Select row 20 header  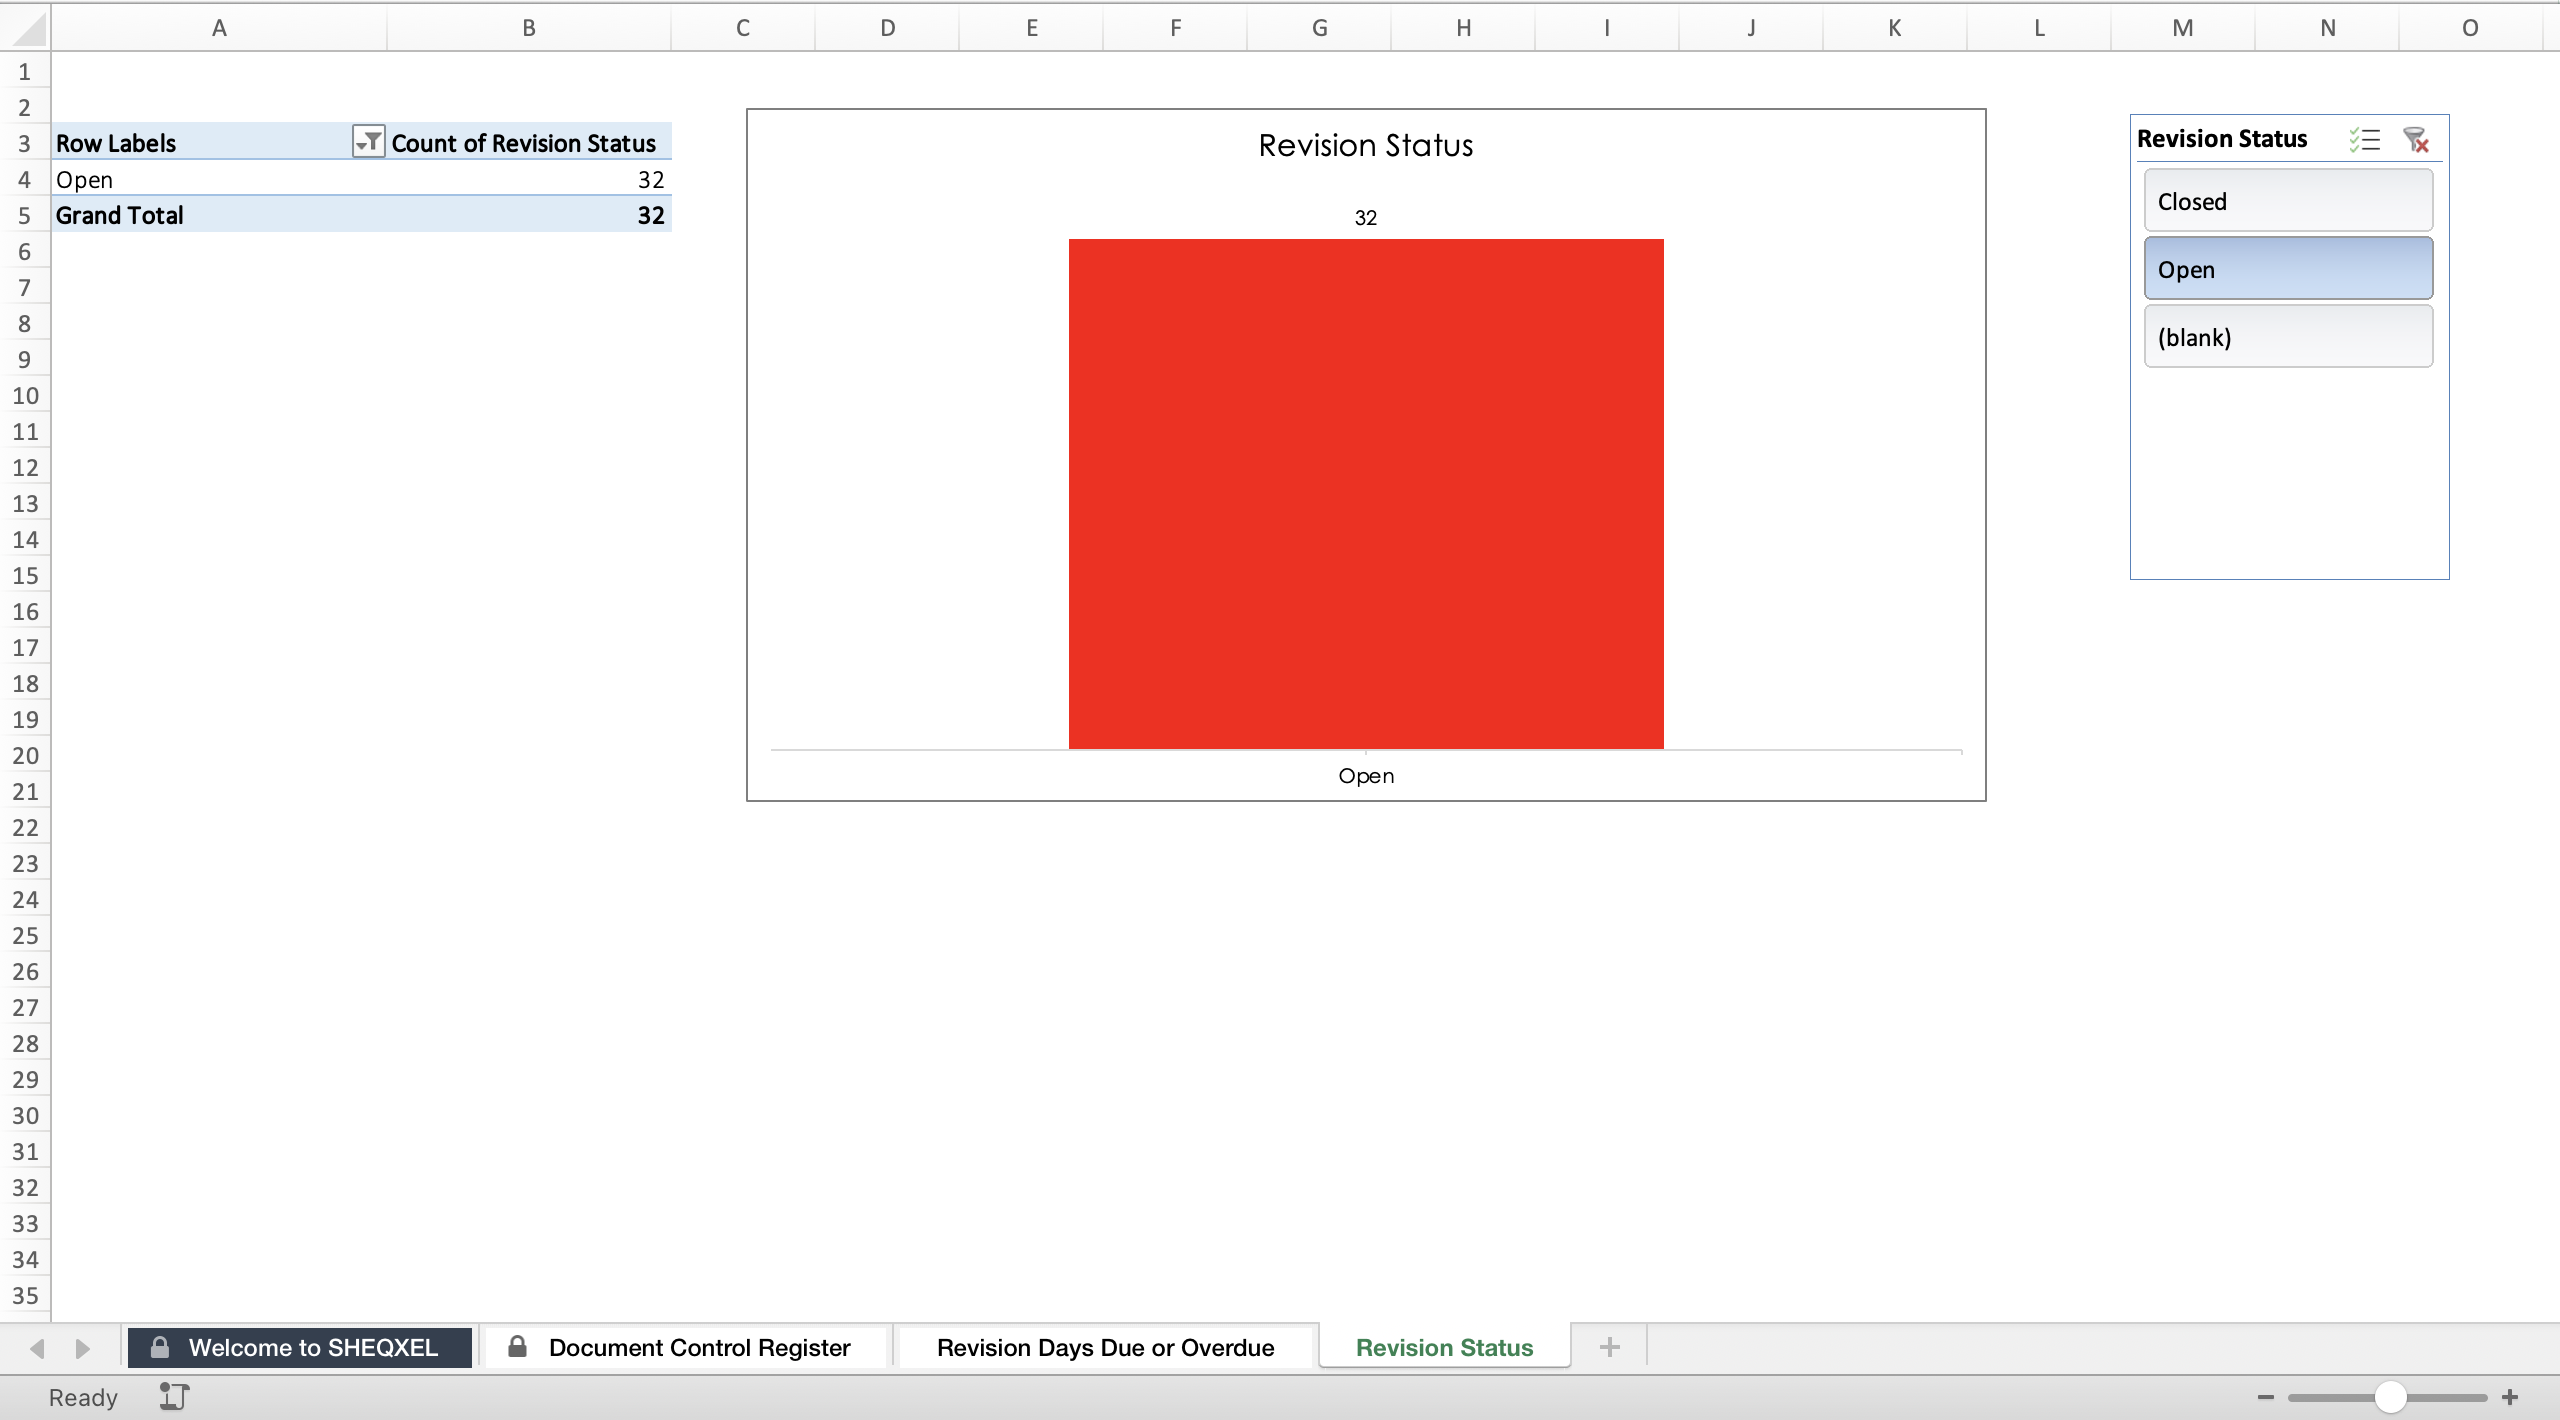(25, 755)
